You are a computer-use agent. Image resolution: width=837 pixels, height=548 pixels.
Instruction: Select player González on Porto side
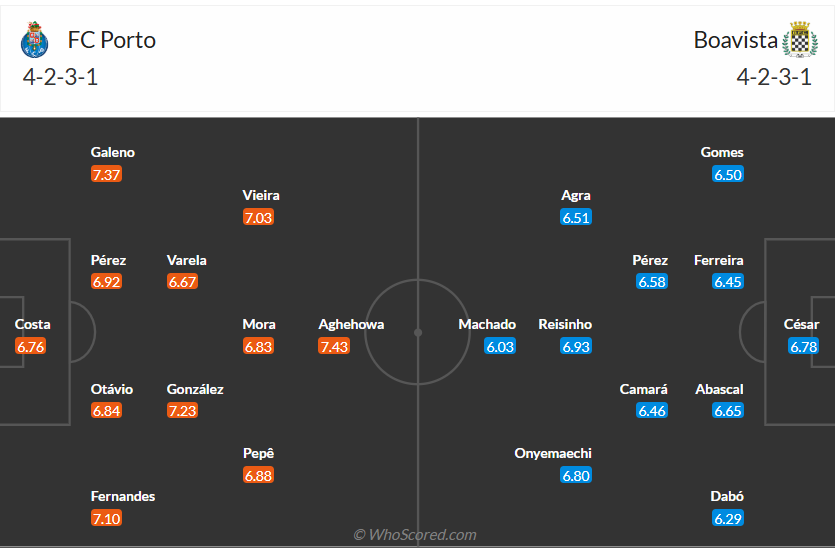click(195, 389)
